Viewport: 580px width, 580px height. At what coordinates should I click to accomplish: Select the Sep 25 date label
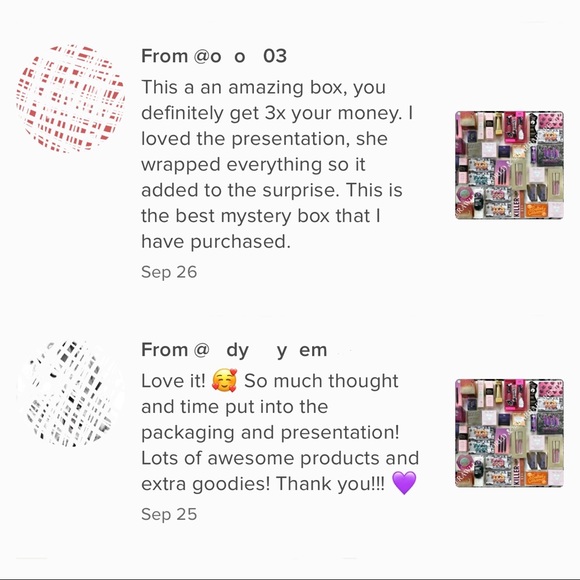(x=169, y=514)
